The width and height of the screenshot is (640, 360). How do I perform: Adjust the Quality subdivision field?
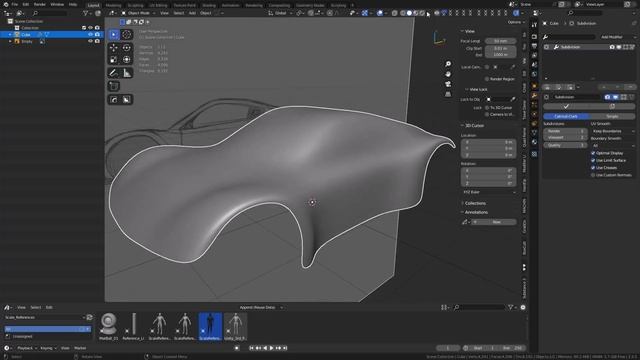pos(565,145)
